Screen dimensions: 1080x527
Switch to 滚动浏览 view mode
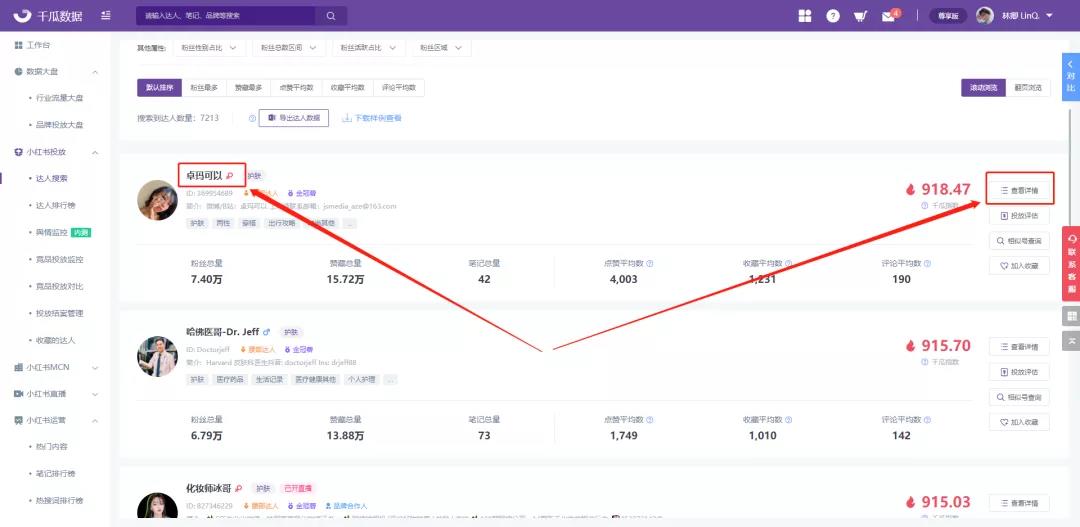983,88
